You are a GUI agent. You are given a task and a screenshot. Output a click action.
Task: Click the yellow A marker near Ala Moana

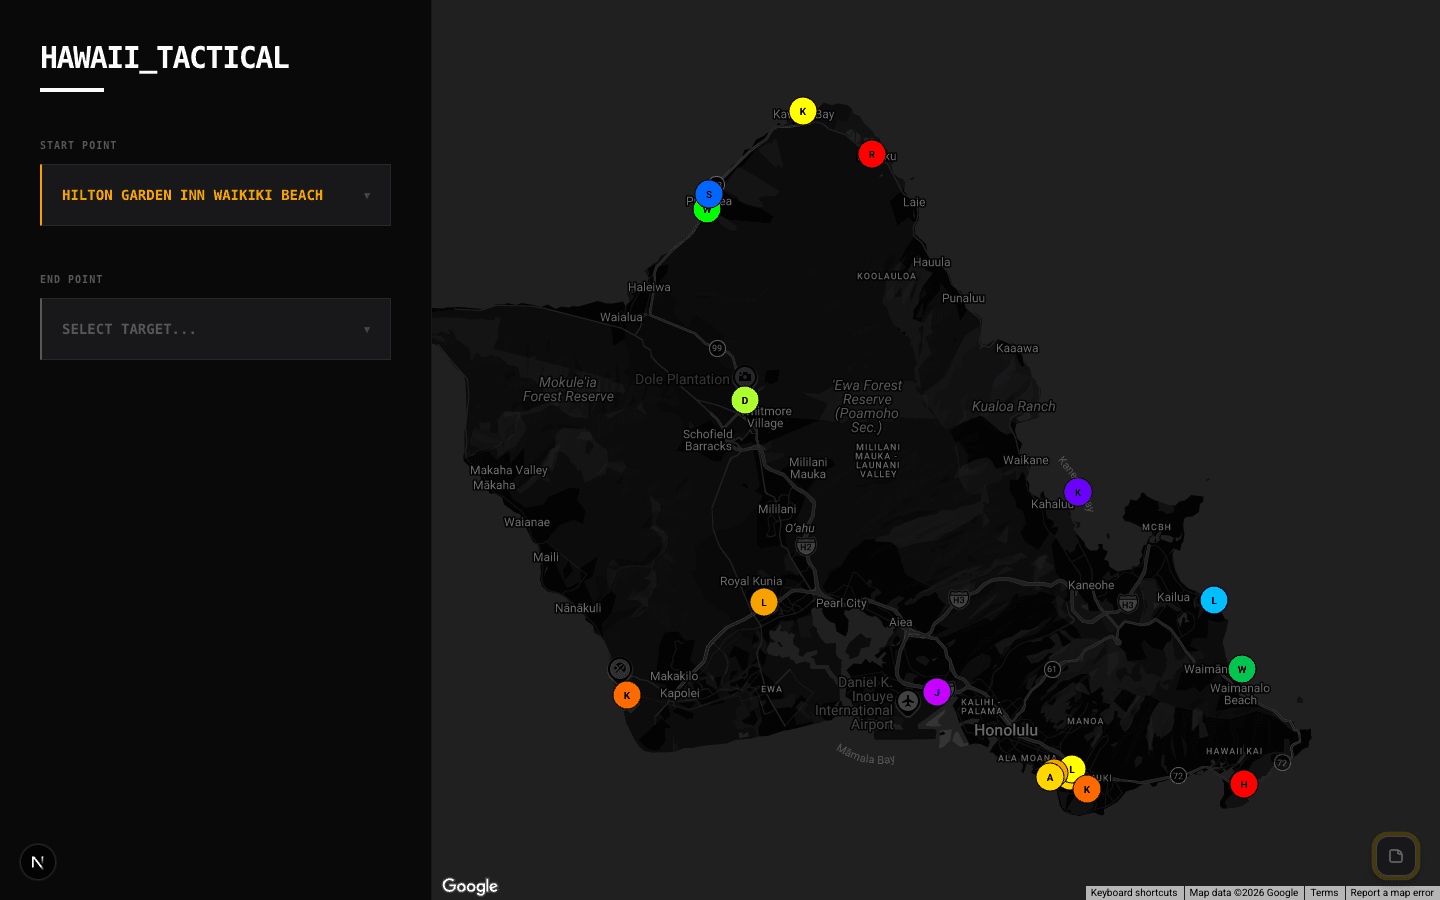(1050, 776)
